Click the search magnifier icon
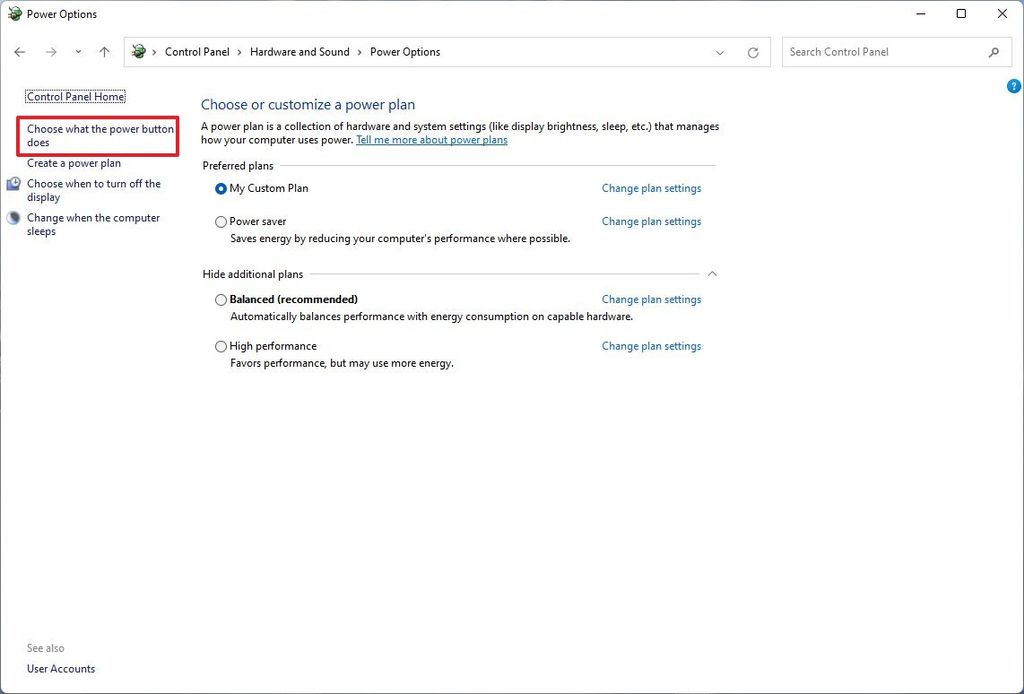 [x=994, y=52]
